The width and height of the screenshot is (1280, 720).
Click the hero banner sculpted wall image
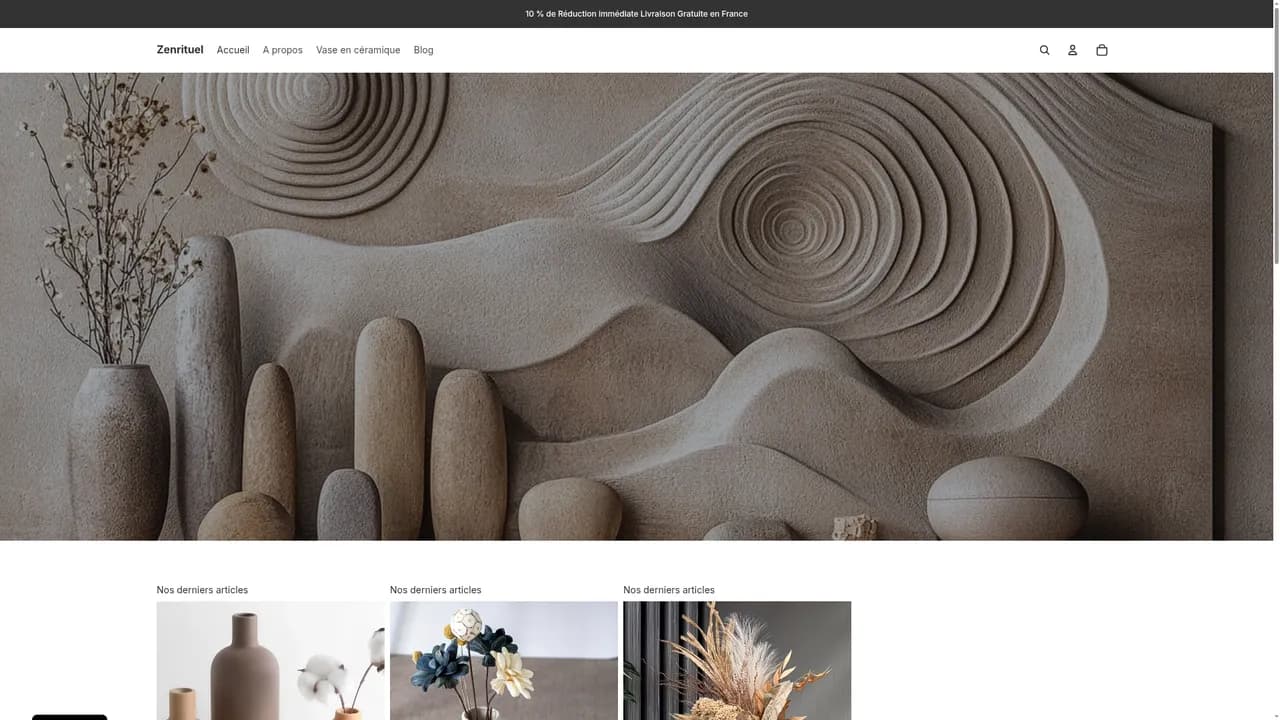[x=636, y=306]
